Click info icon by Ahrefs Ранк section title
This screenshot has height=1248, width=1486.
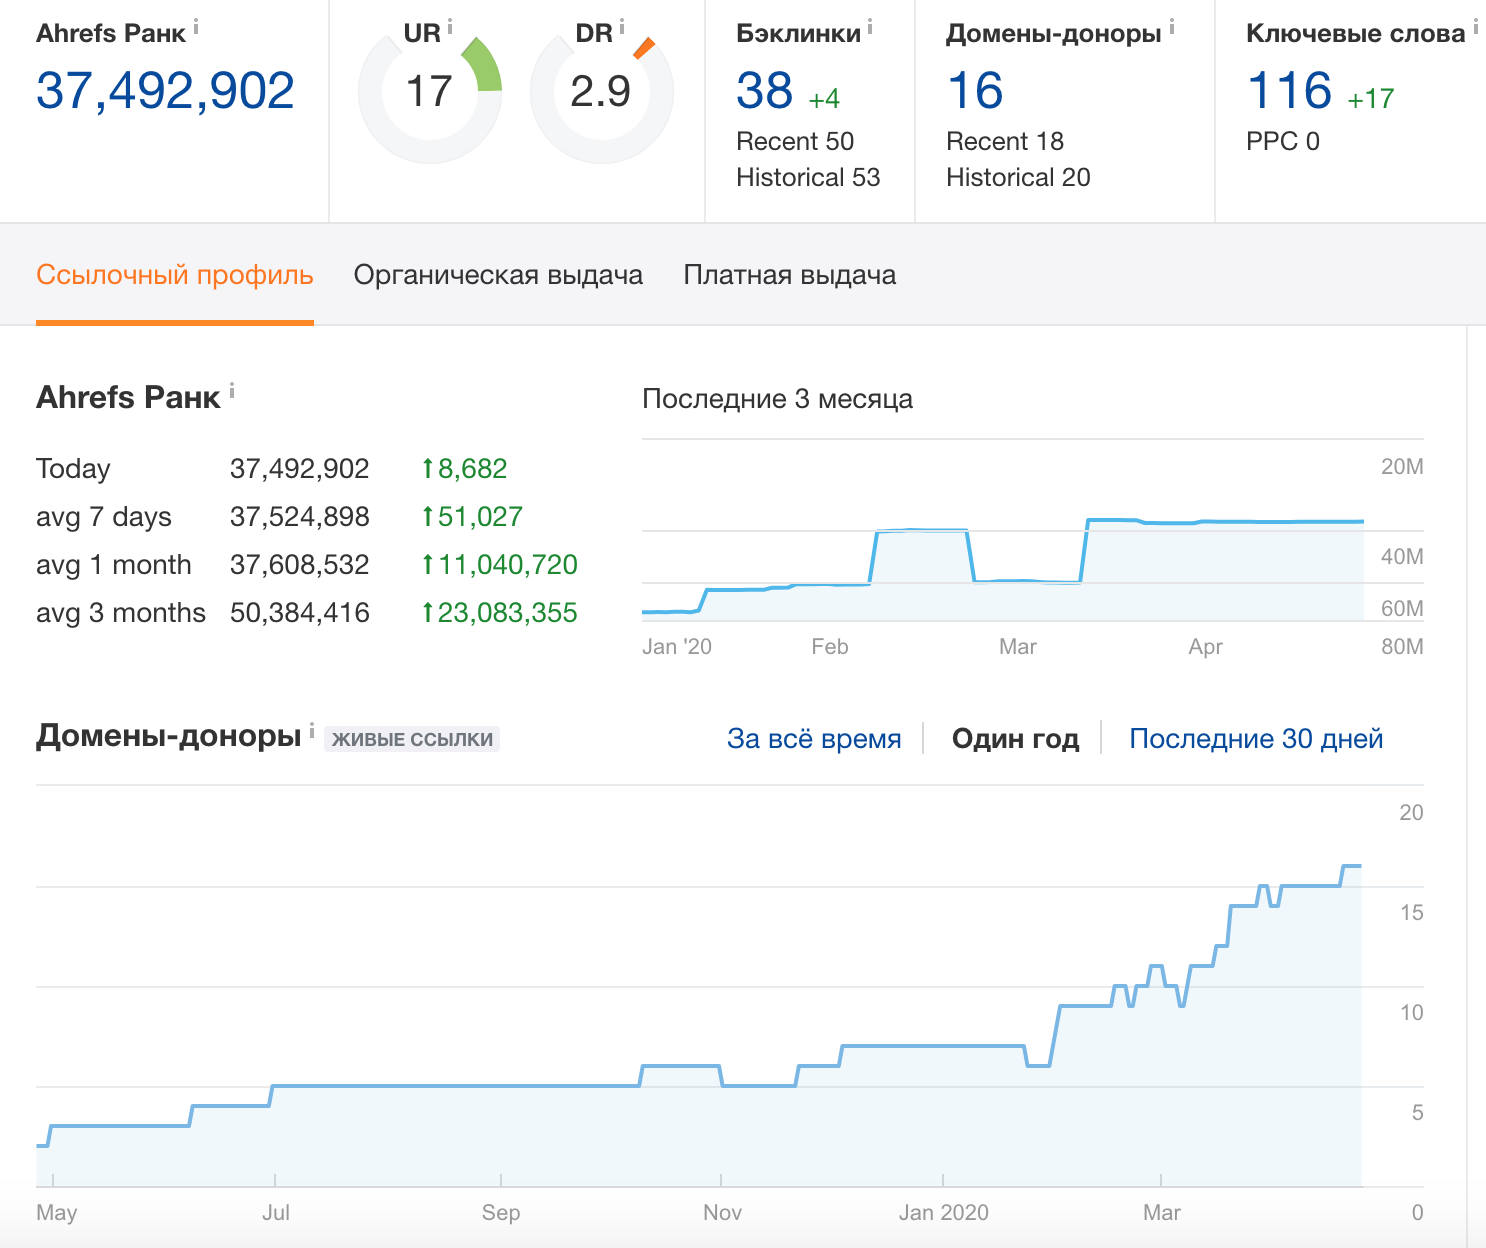[x=232, y=391]
